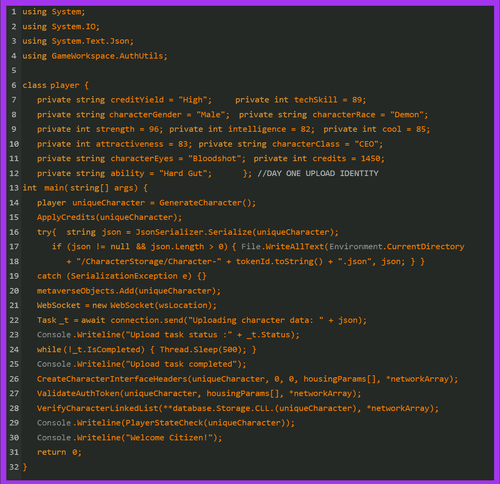Click 'new WebSocket(wsLocation)' on line 21

pyautogui.click(x=152, y=305)
